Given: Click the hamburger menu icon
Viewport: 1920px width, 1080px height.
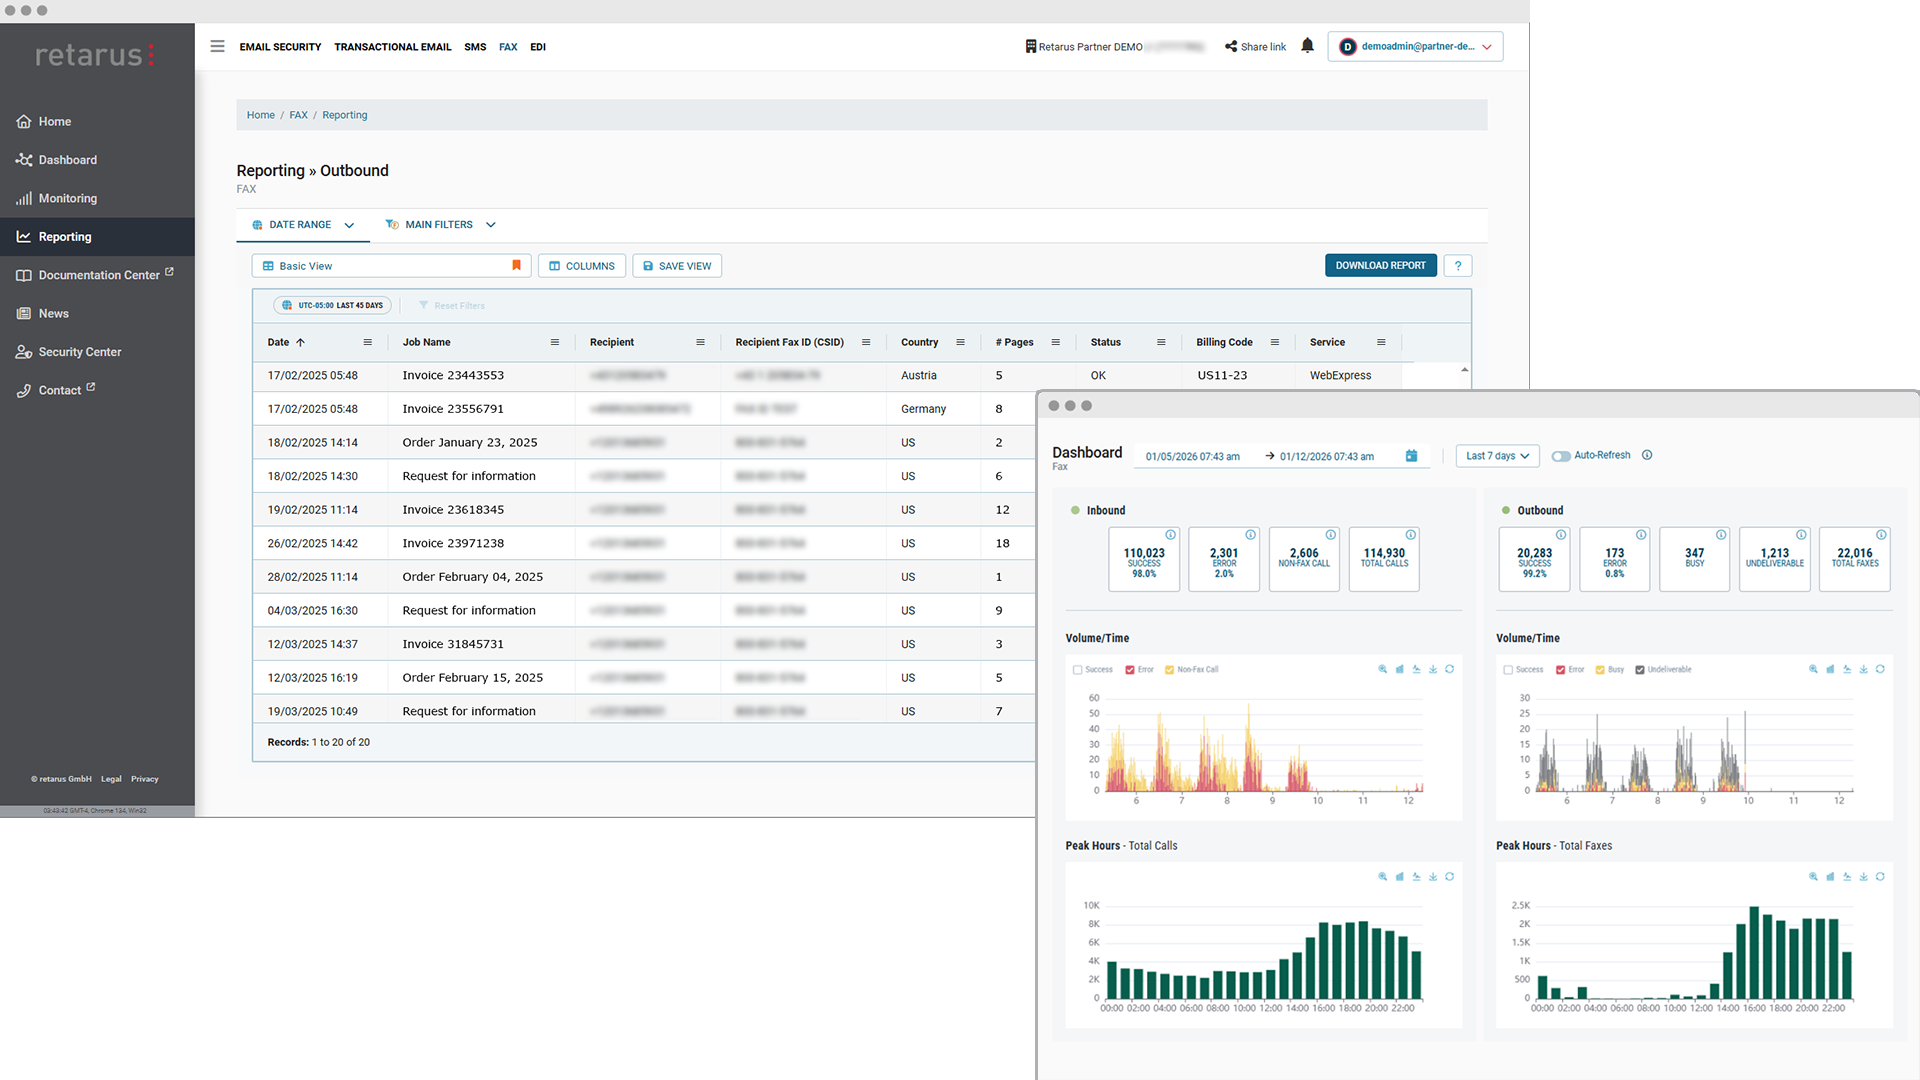Looking at the screenshot, I should tap(217, 46).
